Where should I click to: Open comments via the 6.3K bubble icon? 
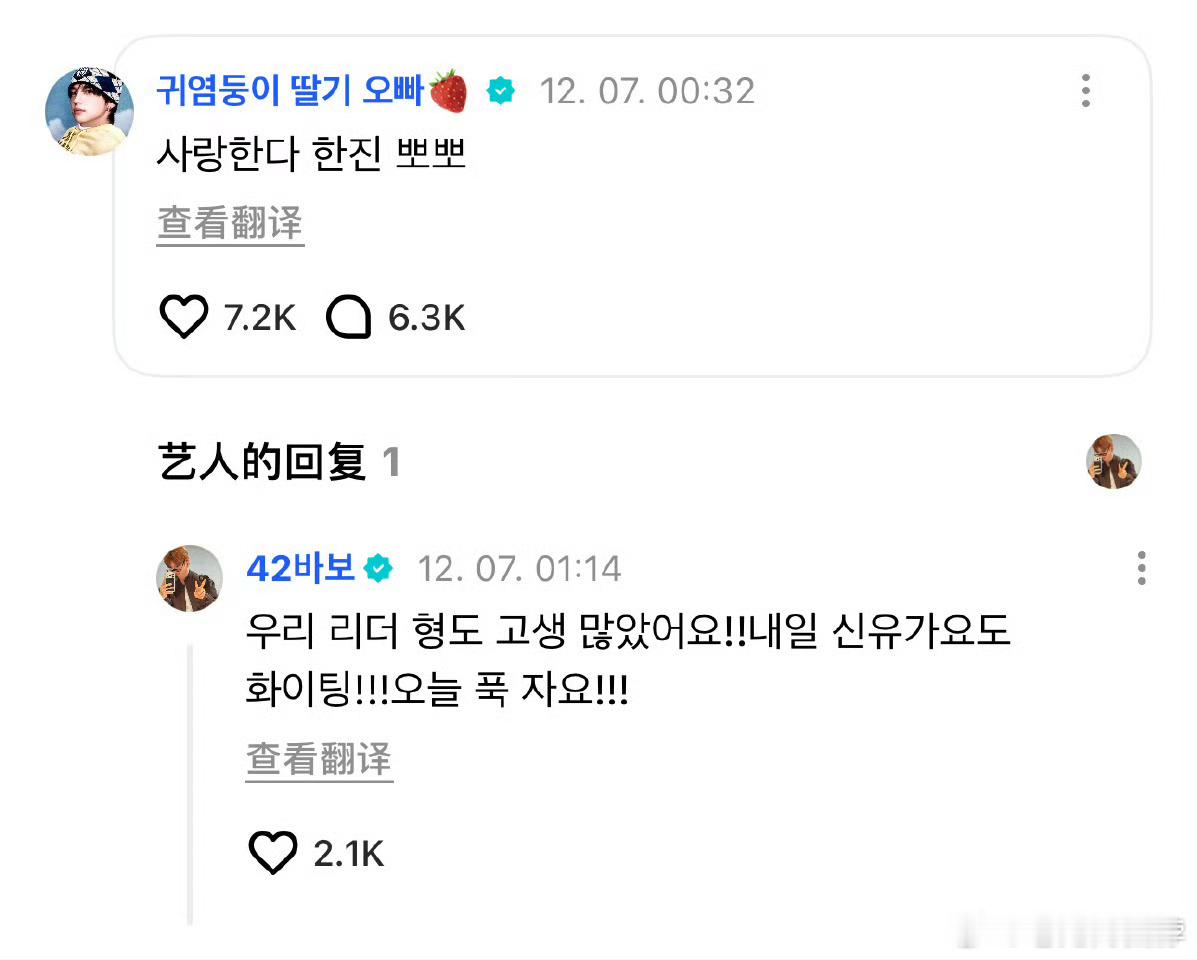click(x=349, y=317)
